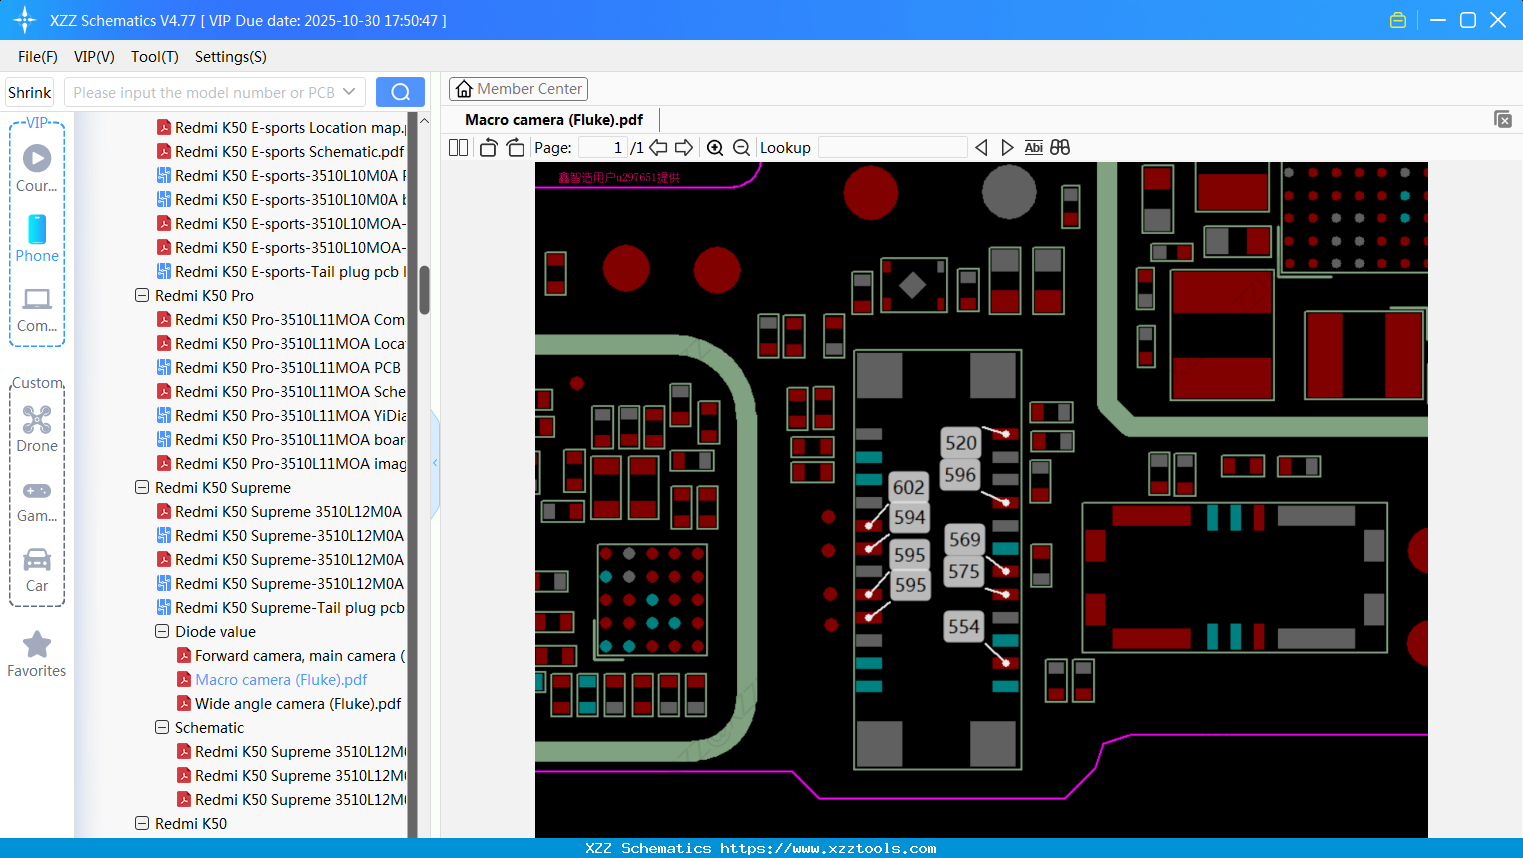Click the Member Center button

(518, 89)
